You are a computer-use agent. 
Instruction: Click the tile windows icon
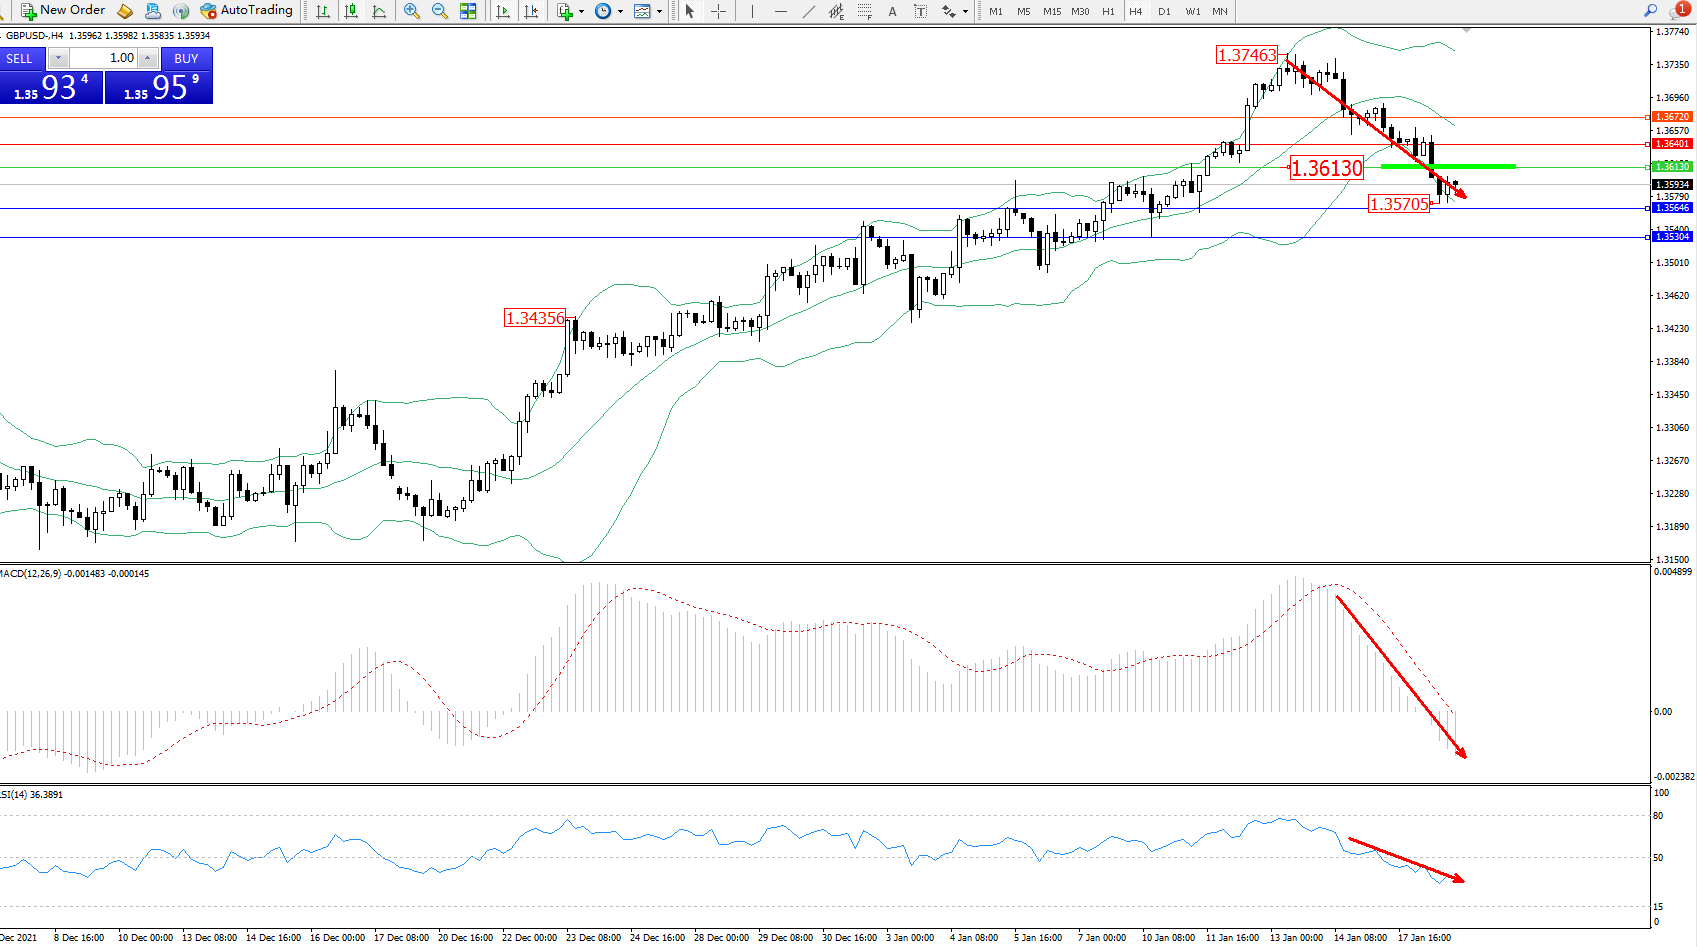click(468, 11)
